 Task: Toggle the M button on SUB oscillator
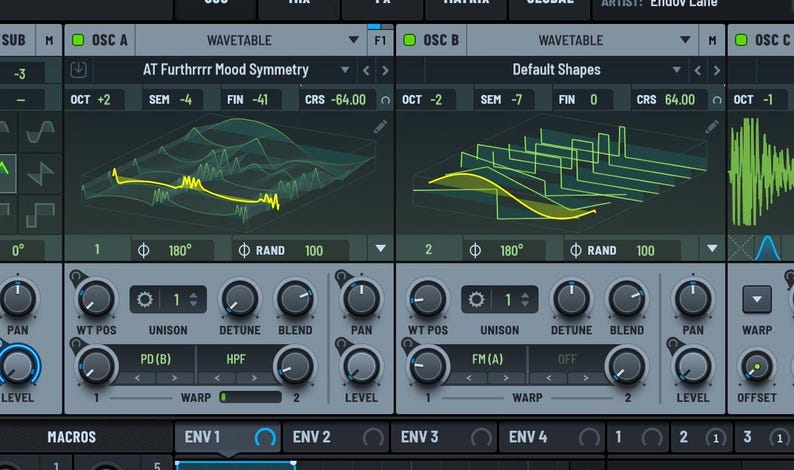pos(49,40)
